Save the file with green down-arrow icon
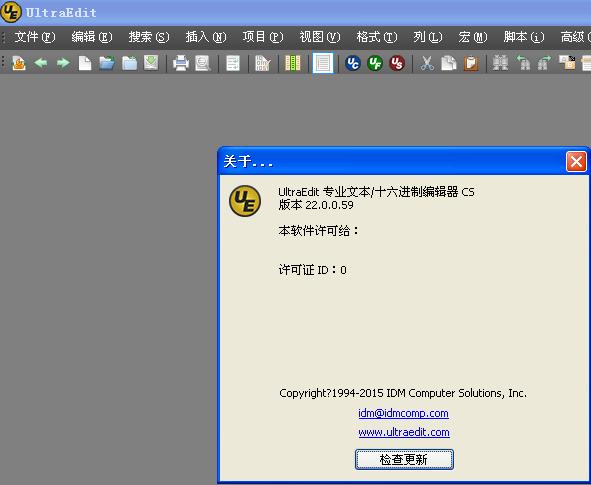This screenshot has height=485, width=591. 151,63
